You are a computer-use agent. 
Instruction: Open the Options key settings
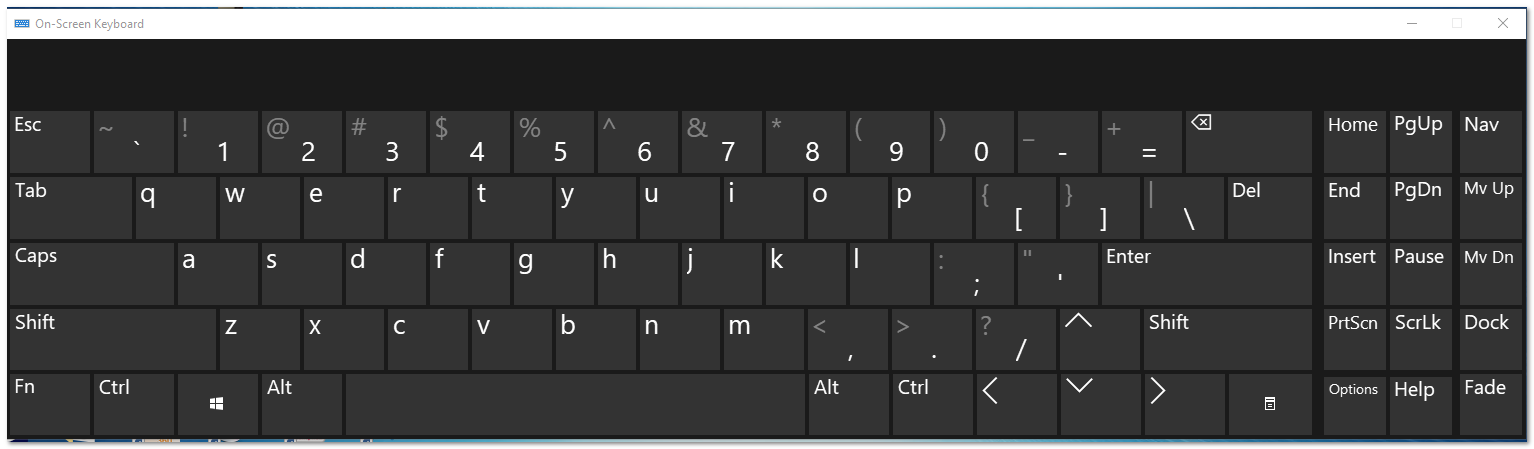tap(1354, 404)
